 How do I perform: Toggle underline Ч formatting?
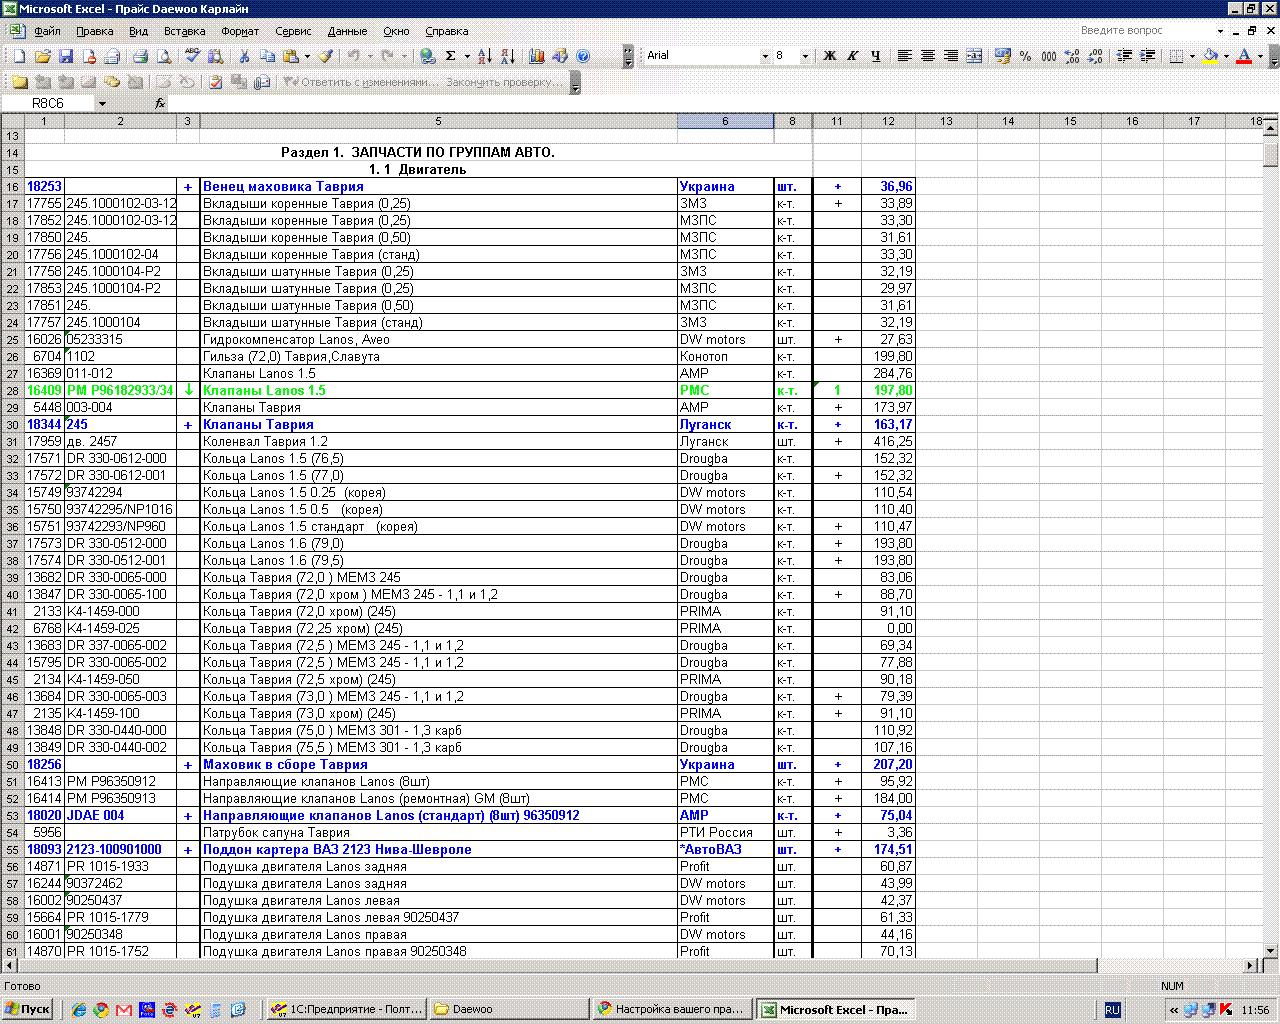coord(876,56)
